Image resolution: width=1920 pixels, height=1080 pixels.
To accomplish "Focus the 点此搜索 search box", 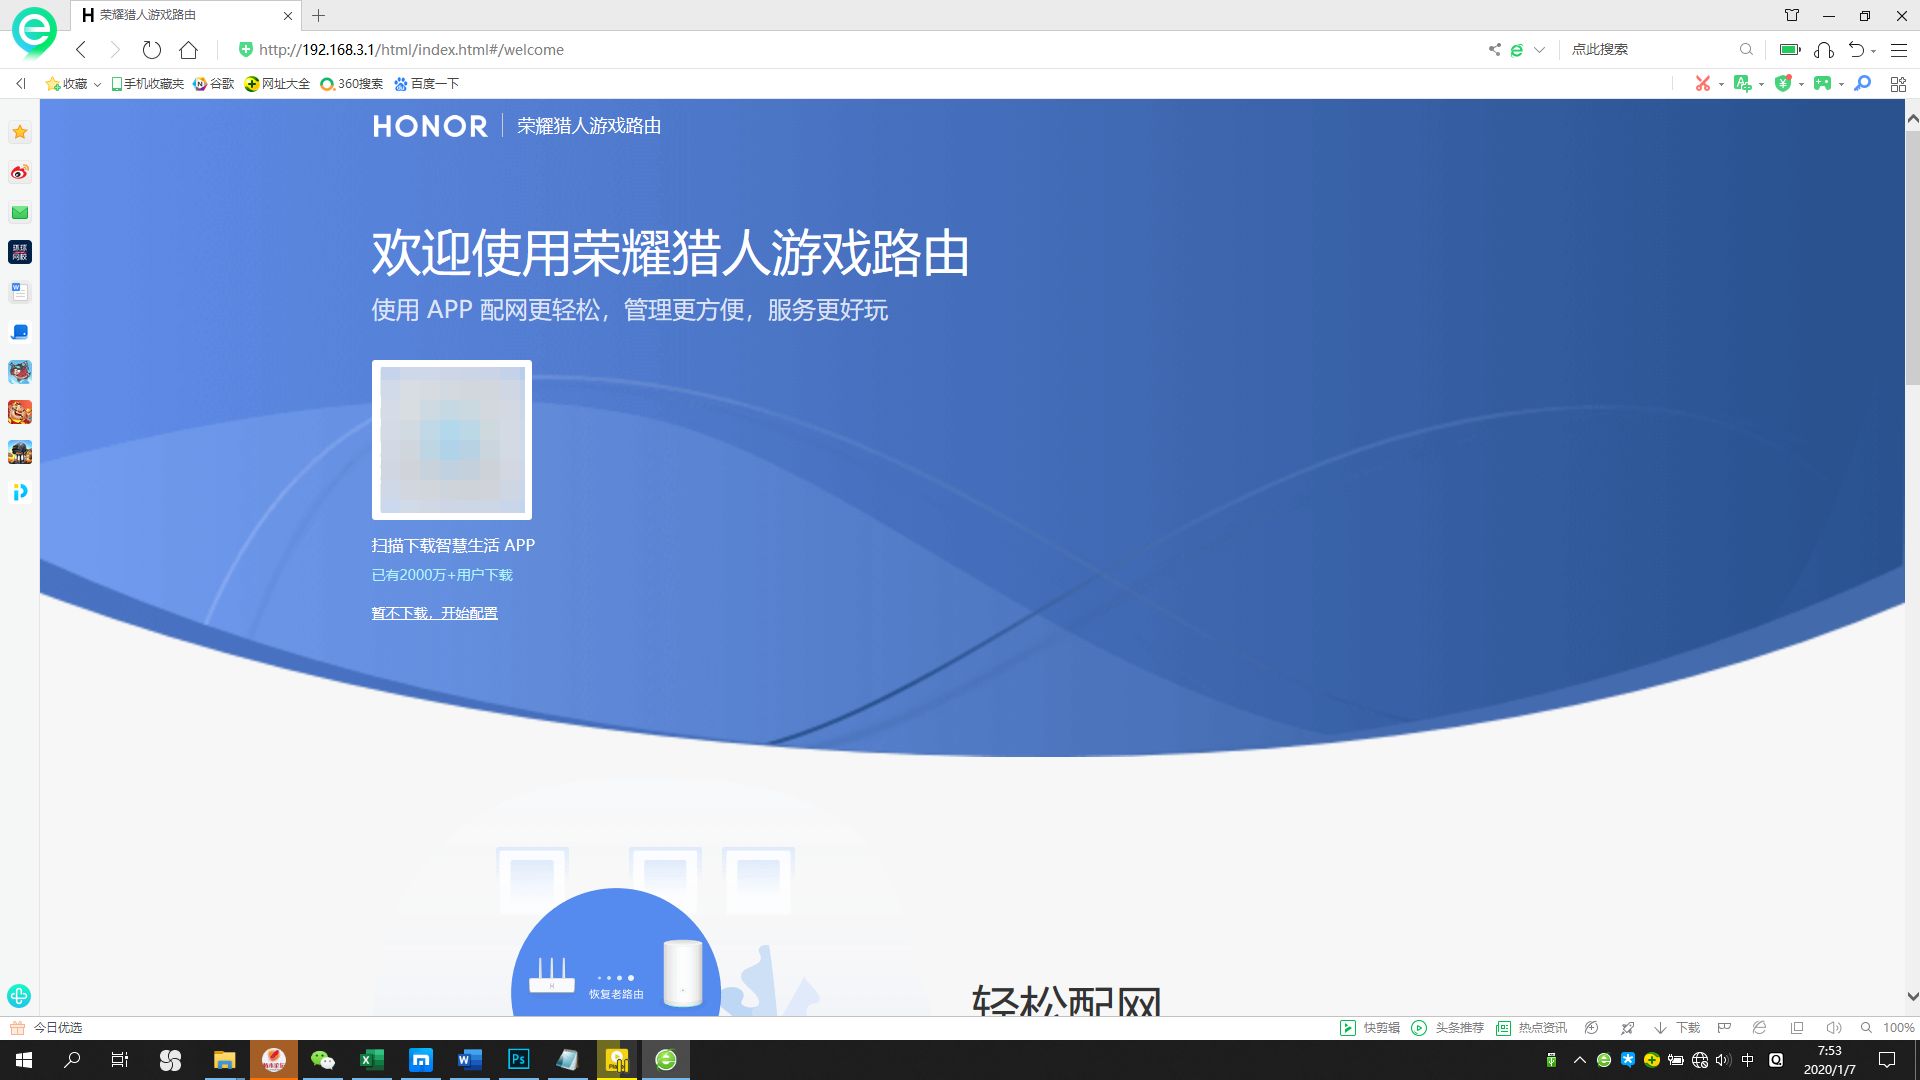I will tap(1650, 50).
